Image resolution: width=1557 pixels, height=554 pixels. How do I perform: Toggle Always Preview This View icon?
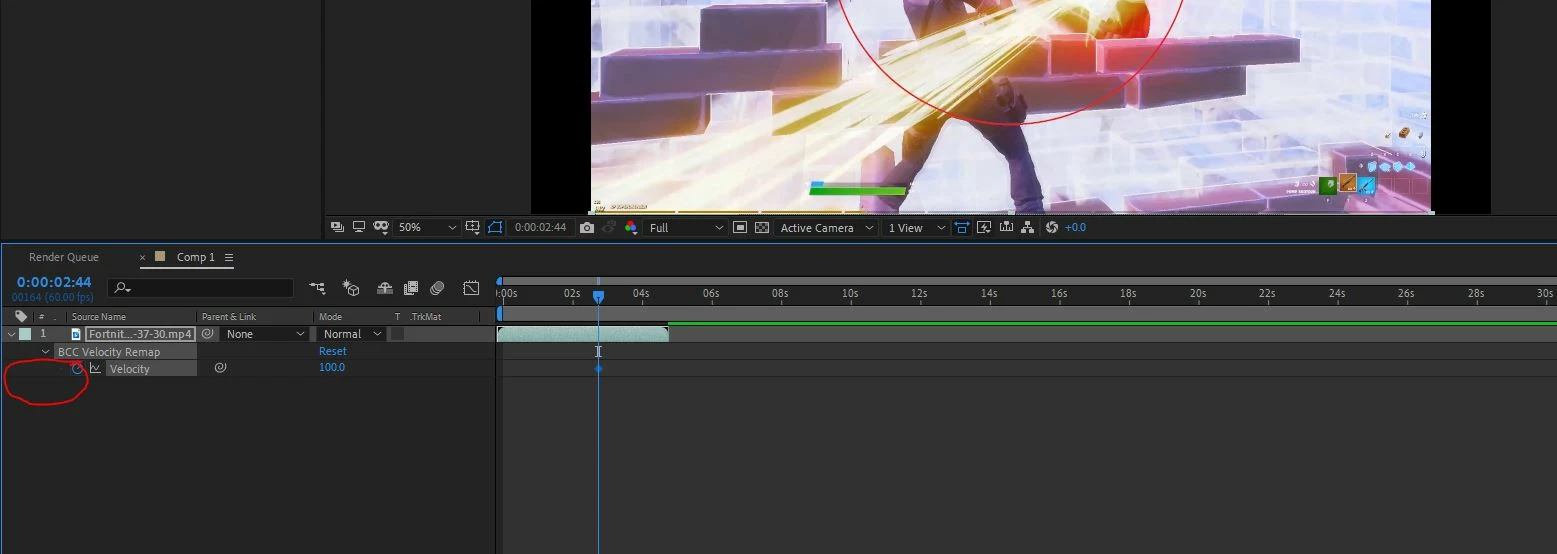337,228
